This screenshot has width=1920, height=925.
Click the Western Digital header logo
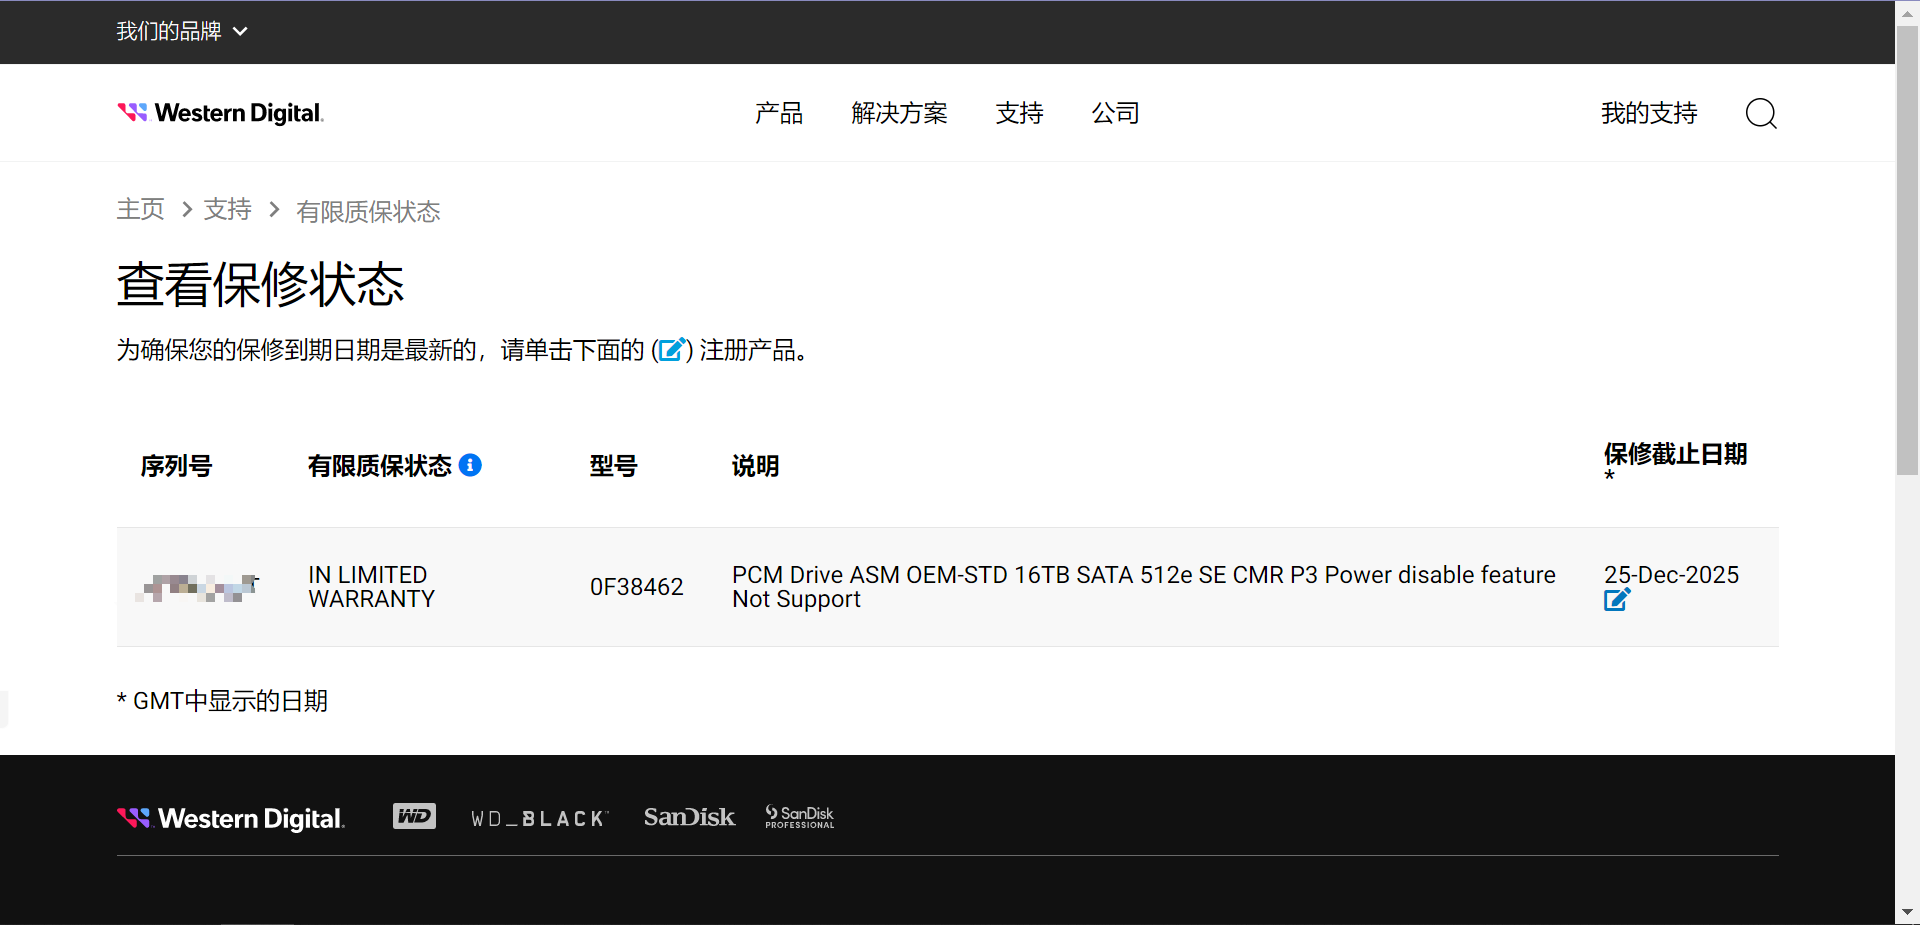pos(220,113)
